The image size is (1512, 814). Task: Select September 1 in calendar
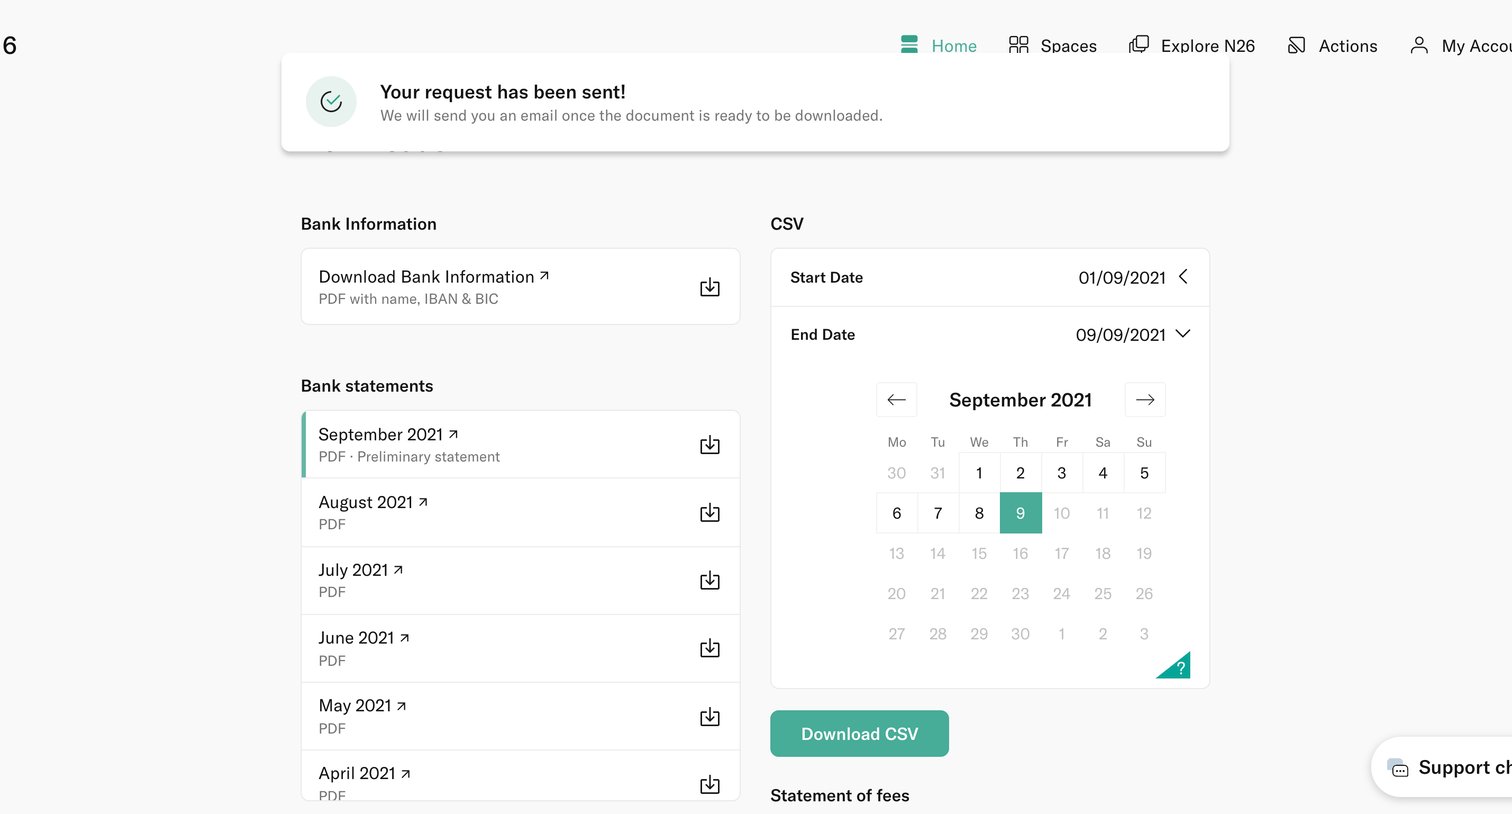click(979, 473)
